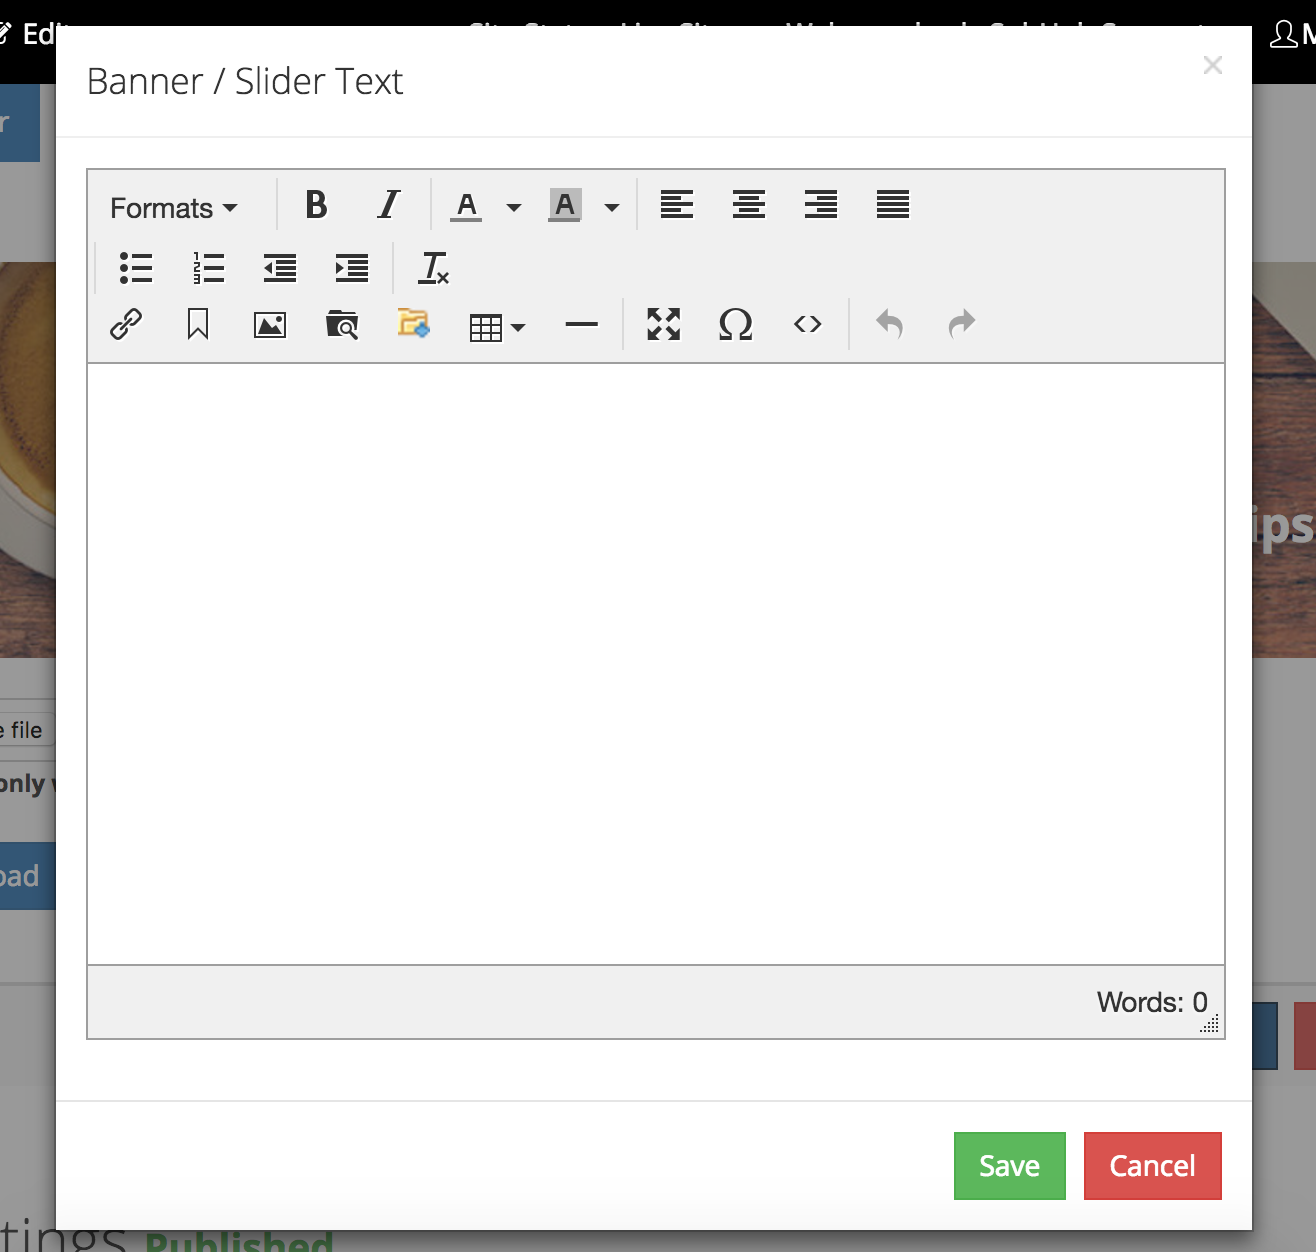Cancel the banner text dialog

coord(1153,1166)
